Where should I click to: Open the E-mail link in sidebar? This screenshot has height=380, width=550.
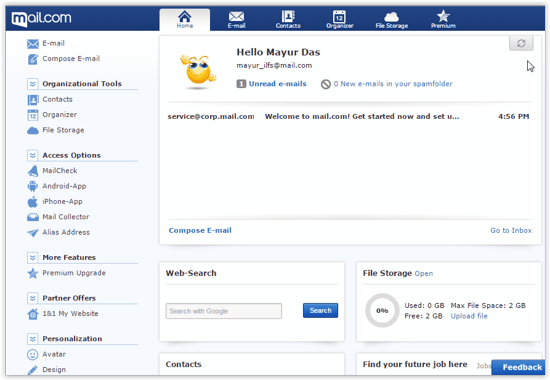[x=53, y=43]
